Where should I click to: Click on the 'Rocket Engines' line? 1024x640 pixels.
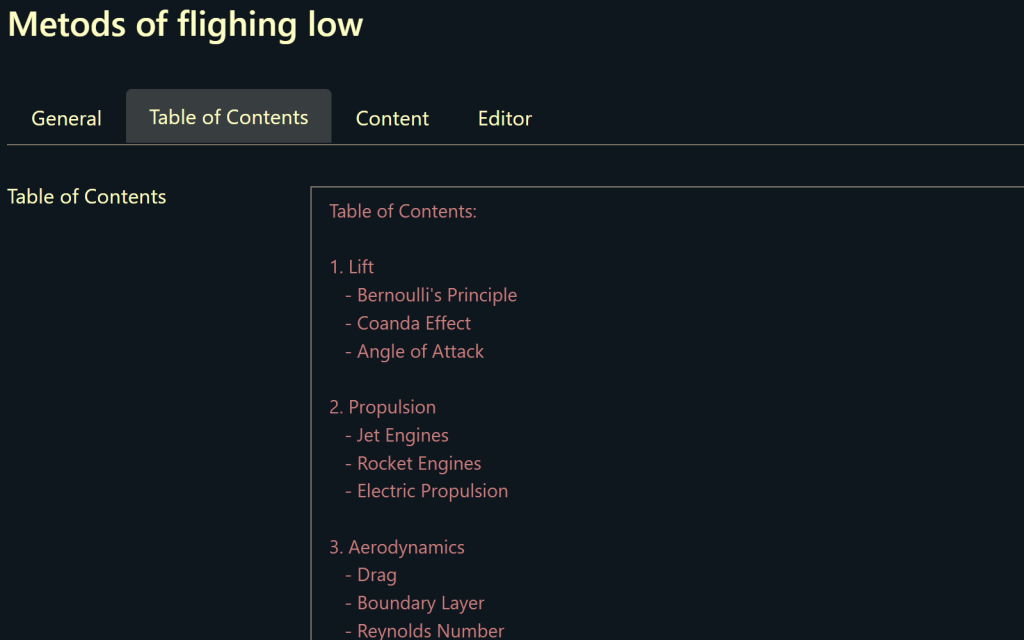click(x=419, y=463)
